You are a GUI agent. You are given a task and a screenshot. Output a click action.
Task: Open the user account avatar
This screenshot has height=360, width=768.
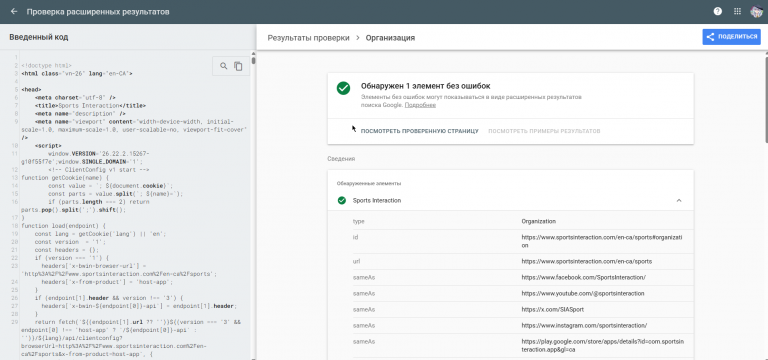point(757,12)
